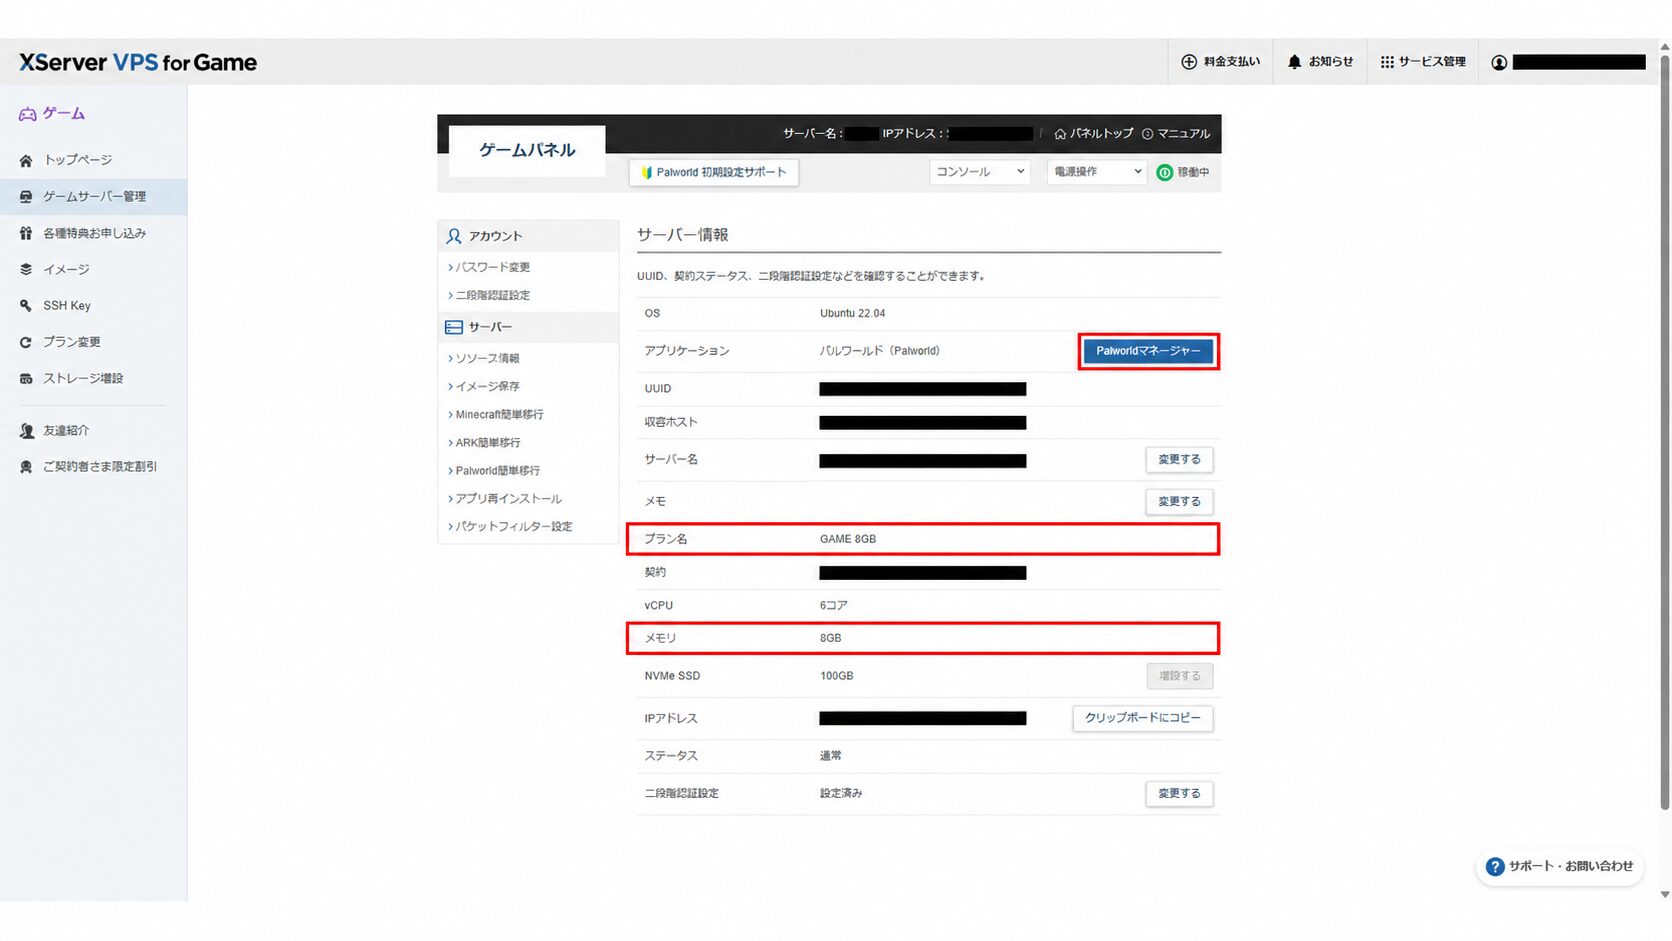The height and width of the screenshot is (941, 1672).
Task: Click リソース情報 link
Action: [487, 358]
